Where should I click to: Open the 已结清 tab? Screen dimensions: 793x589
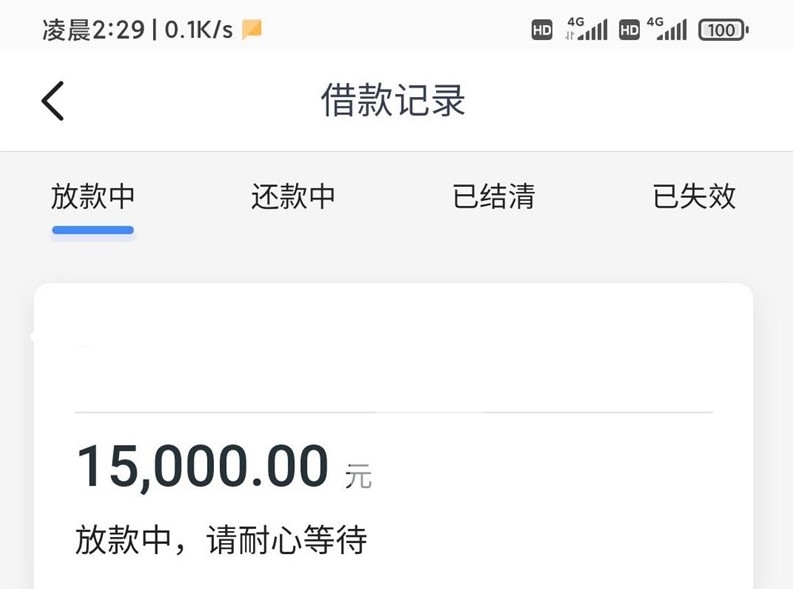(x=494, y=196)
